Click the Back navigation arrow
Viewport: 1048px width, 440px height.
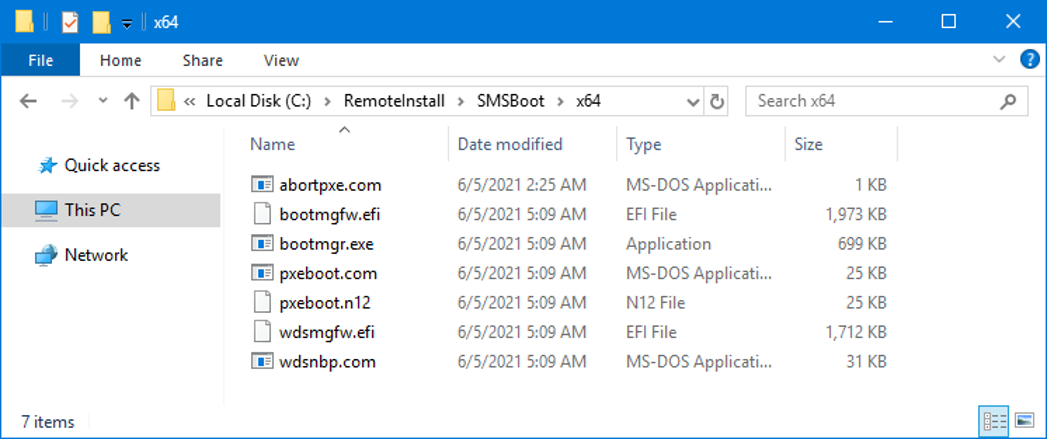28,101
